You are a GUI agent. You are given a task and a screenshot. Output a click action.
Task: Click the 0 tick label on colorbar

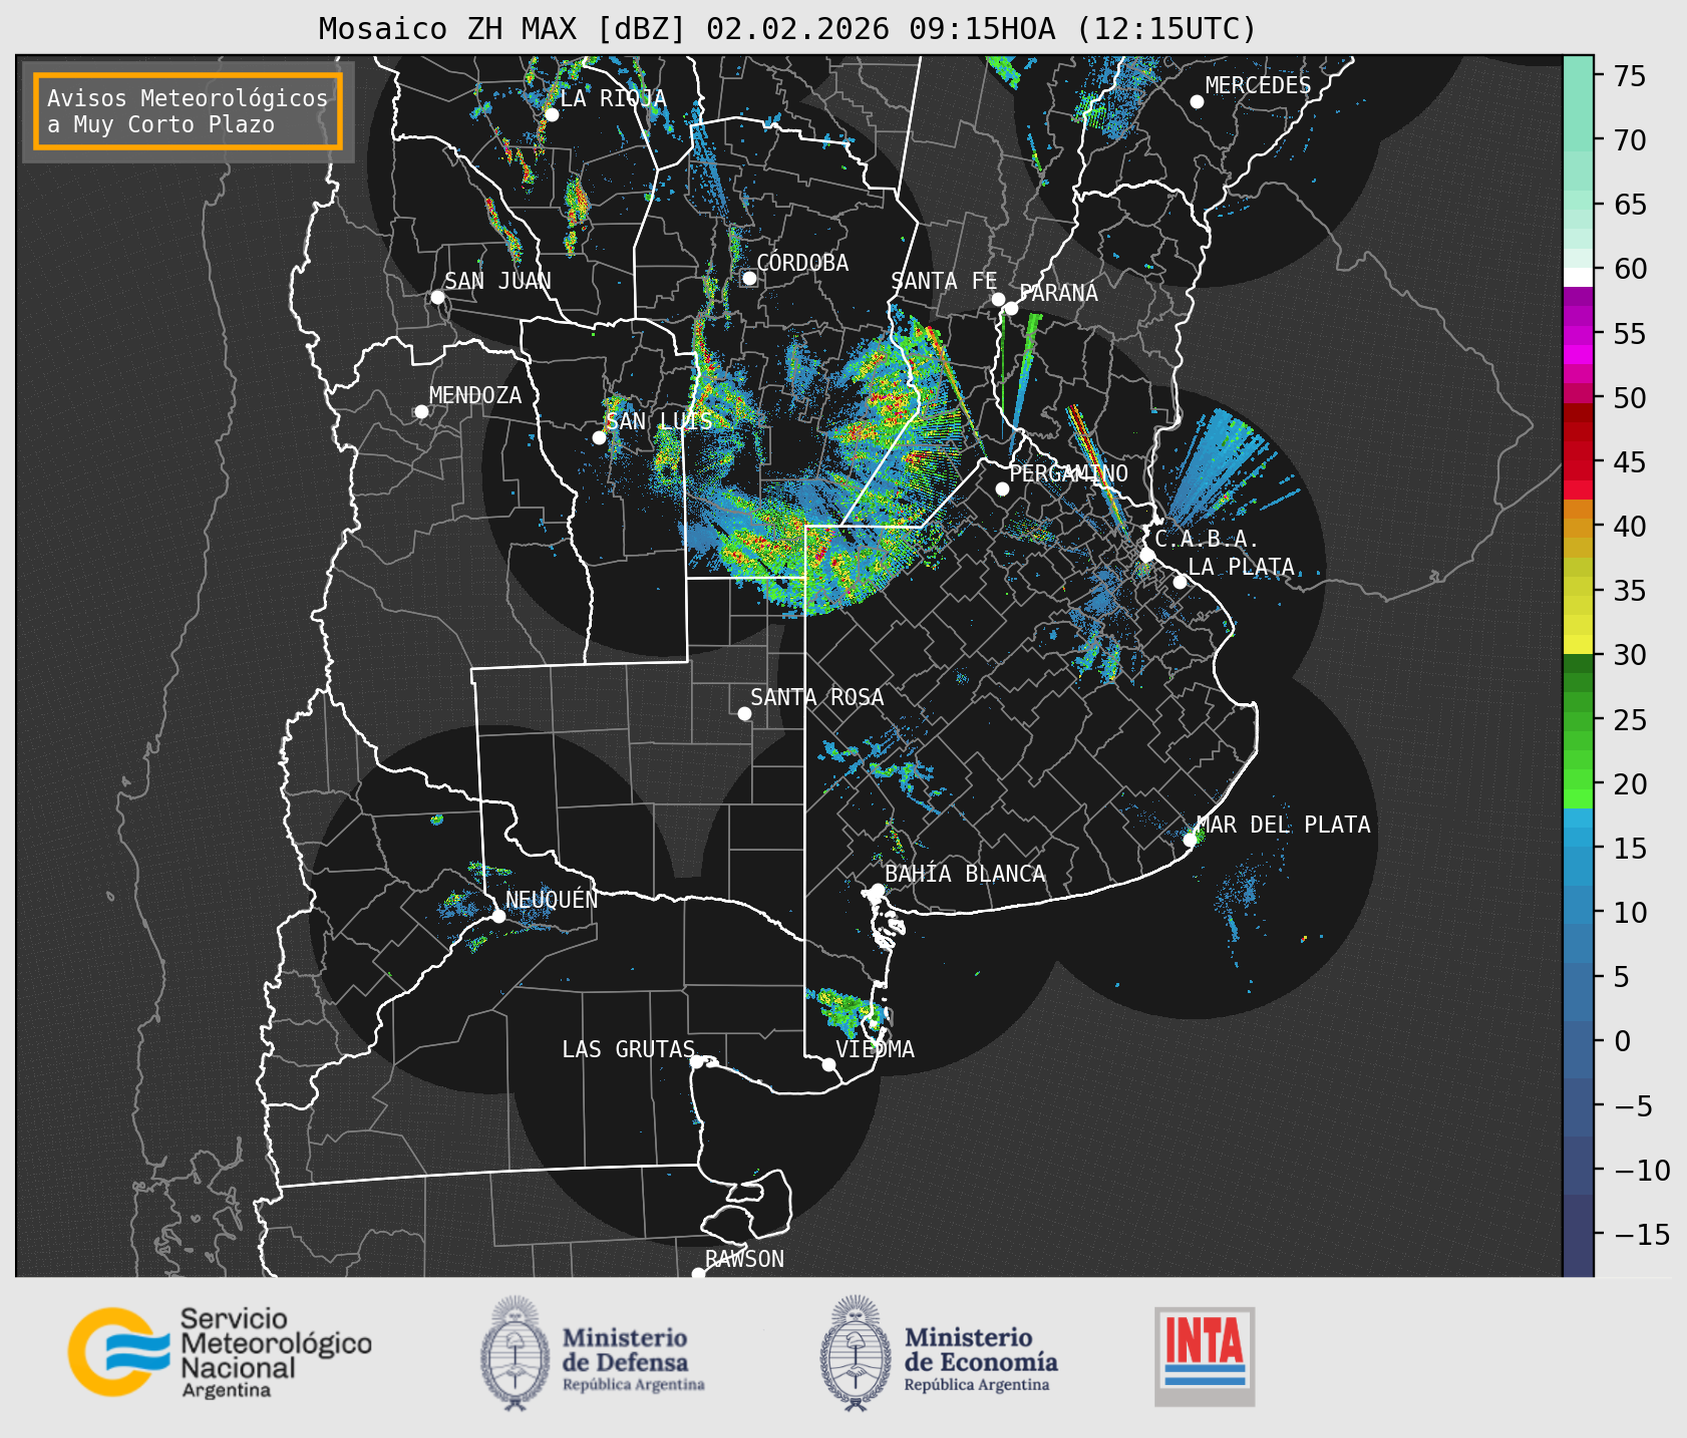[1621, 1042]
